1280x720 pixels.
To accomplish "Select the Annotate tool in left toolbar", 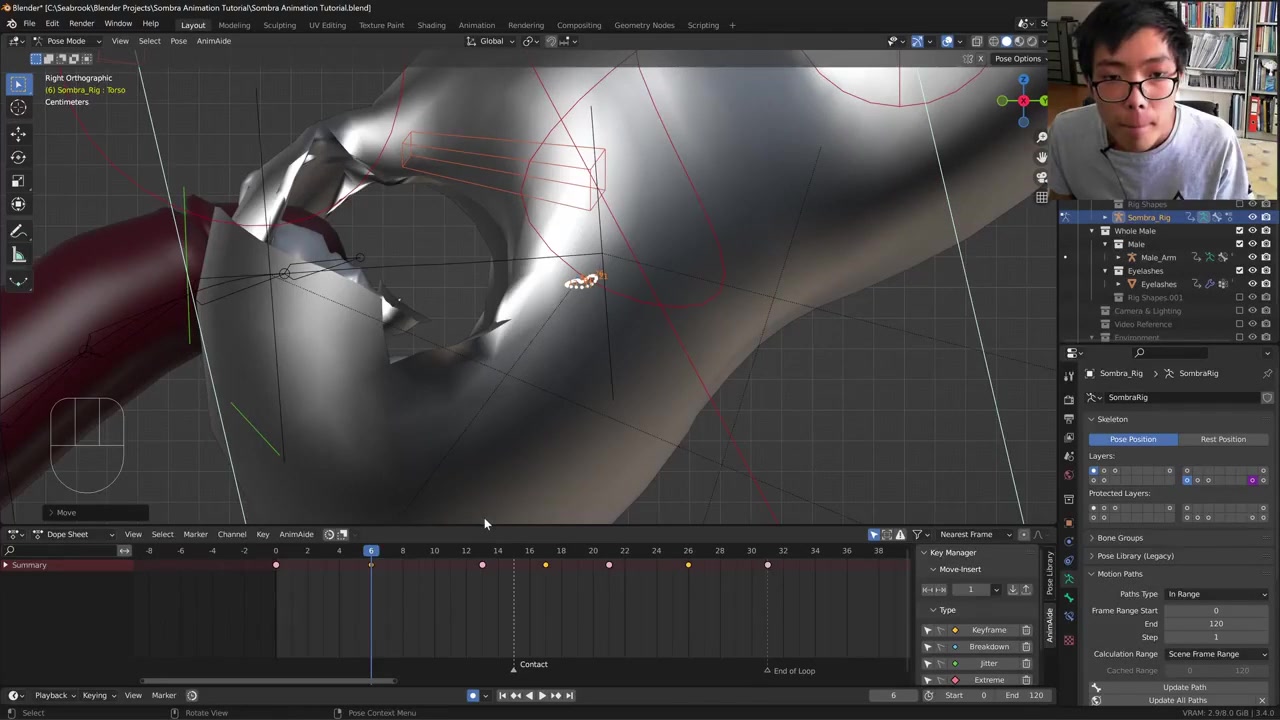I will pyautogui.click(x=18, y=232).
